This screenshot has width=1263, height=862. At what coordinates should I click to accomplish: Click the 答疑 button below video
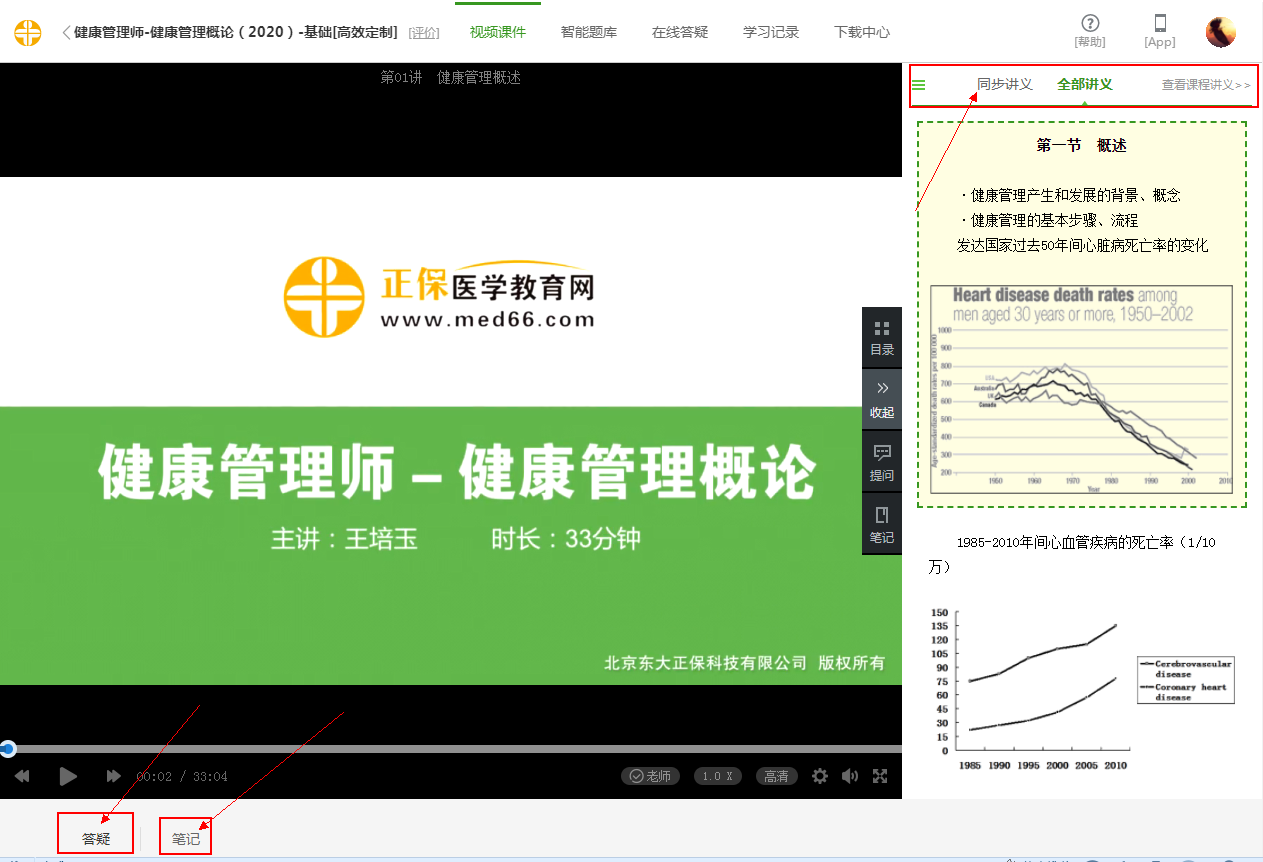(96, 839)
